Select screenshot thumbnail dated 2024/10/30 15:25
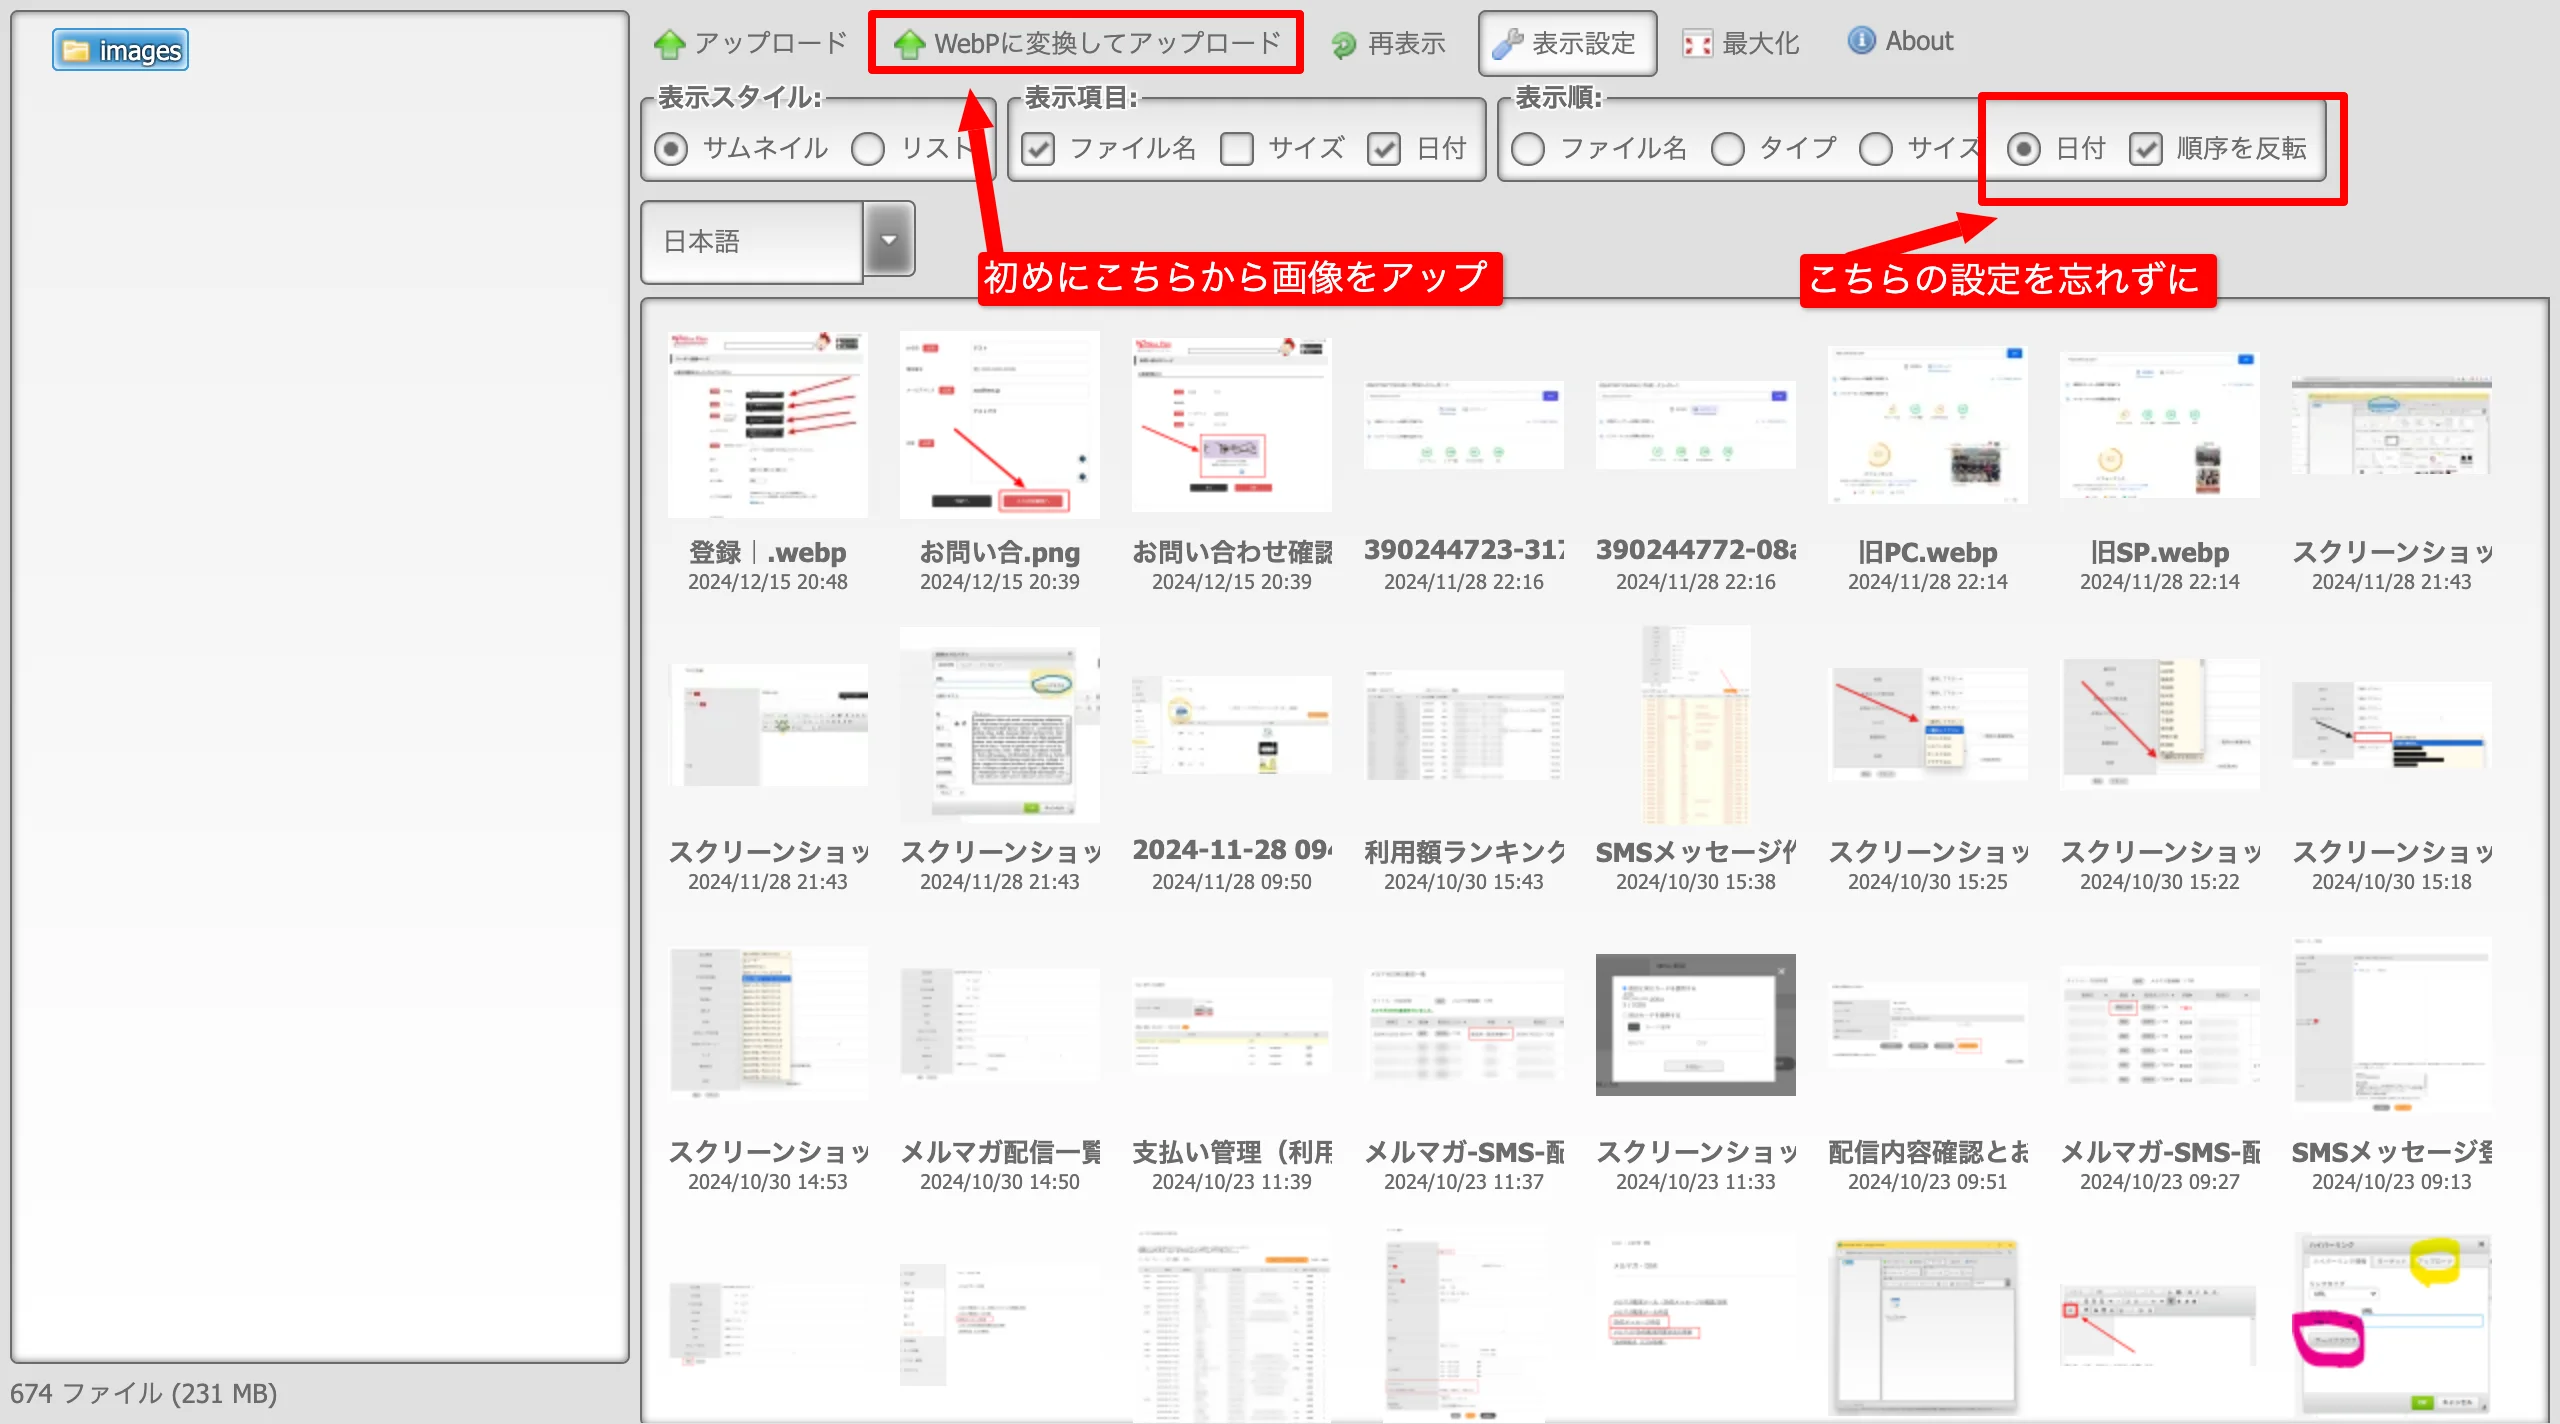2560x1424 pixels. pos(1928,724)
